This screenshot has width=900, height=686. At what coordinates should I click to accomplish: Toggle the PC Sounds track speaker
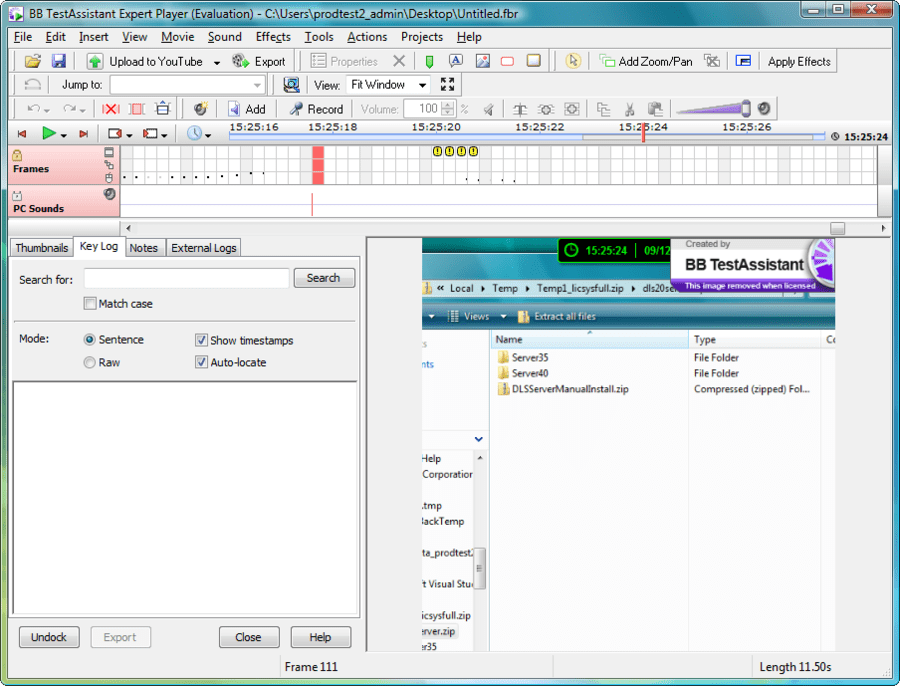tap(109, 194)
